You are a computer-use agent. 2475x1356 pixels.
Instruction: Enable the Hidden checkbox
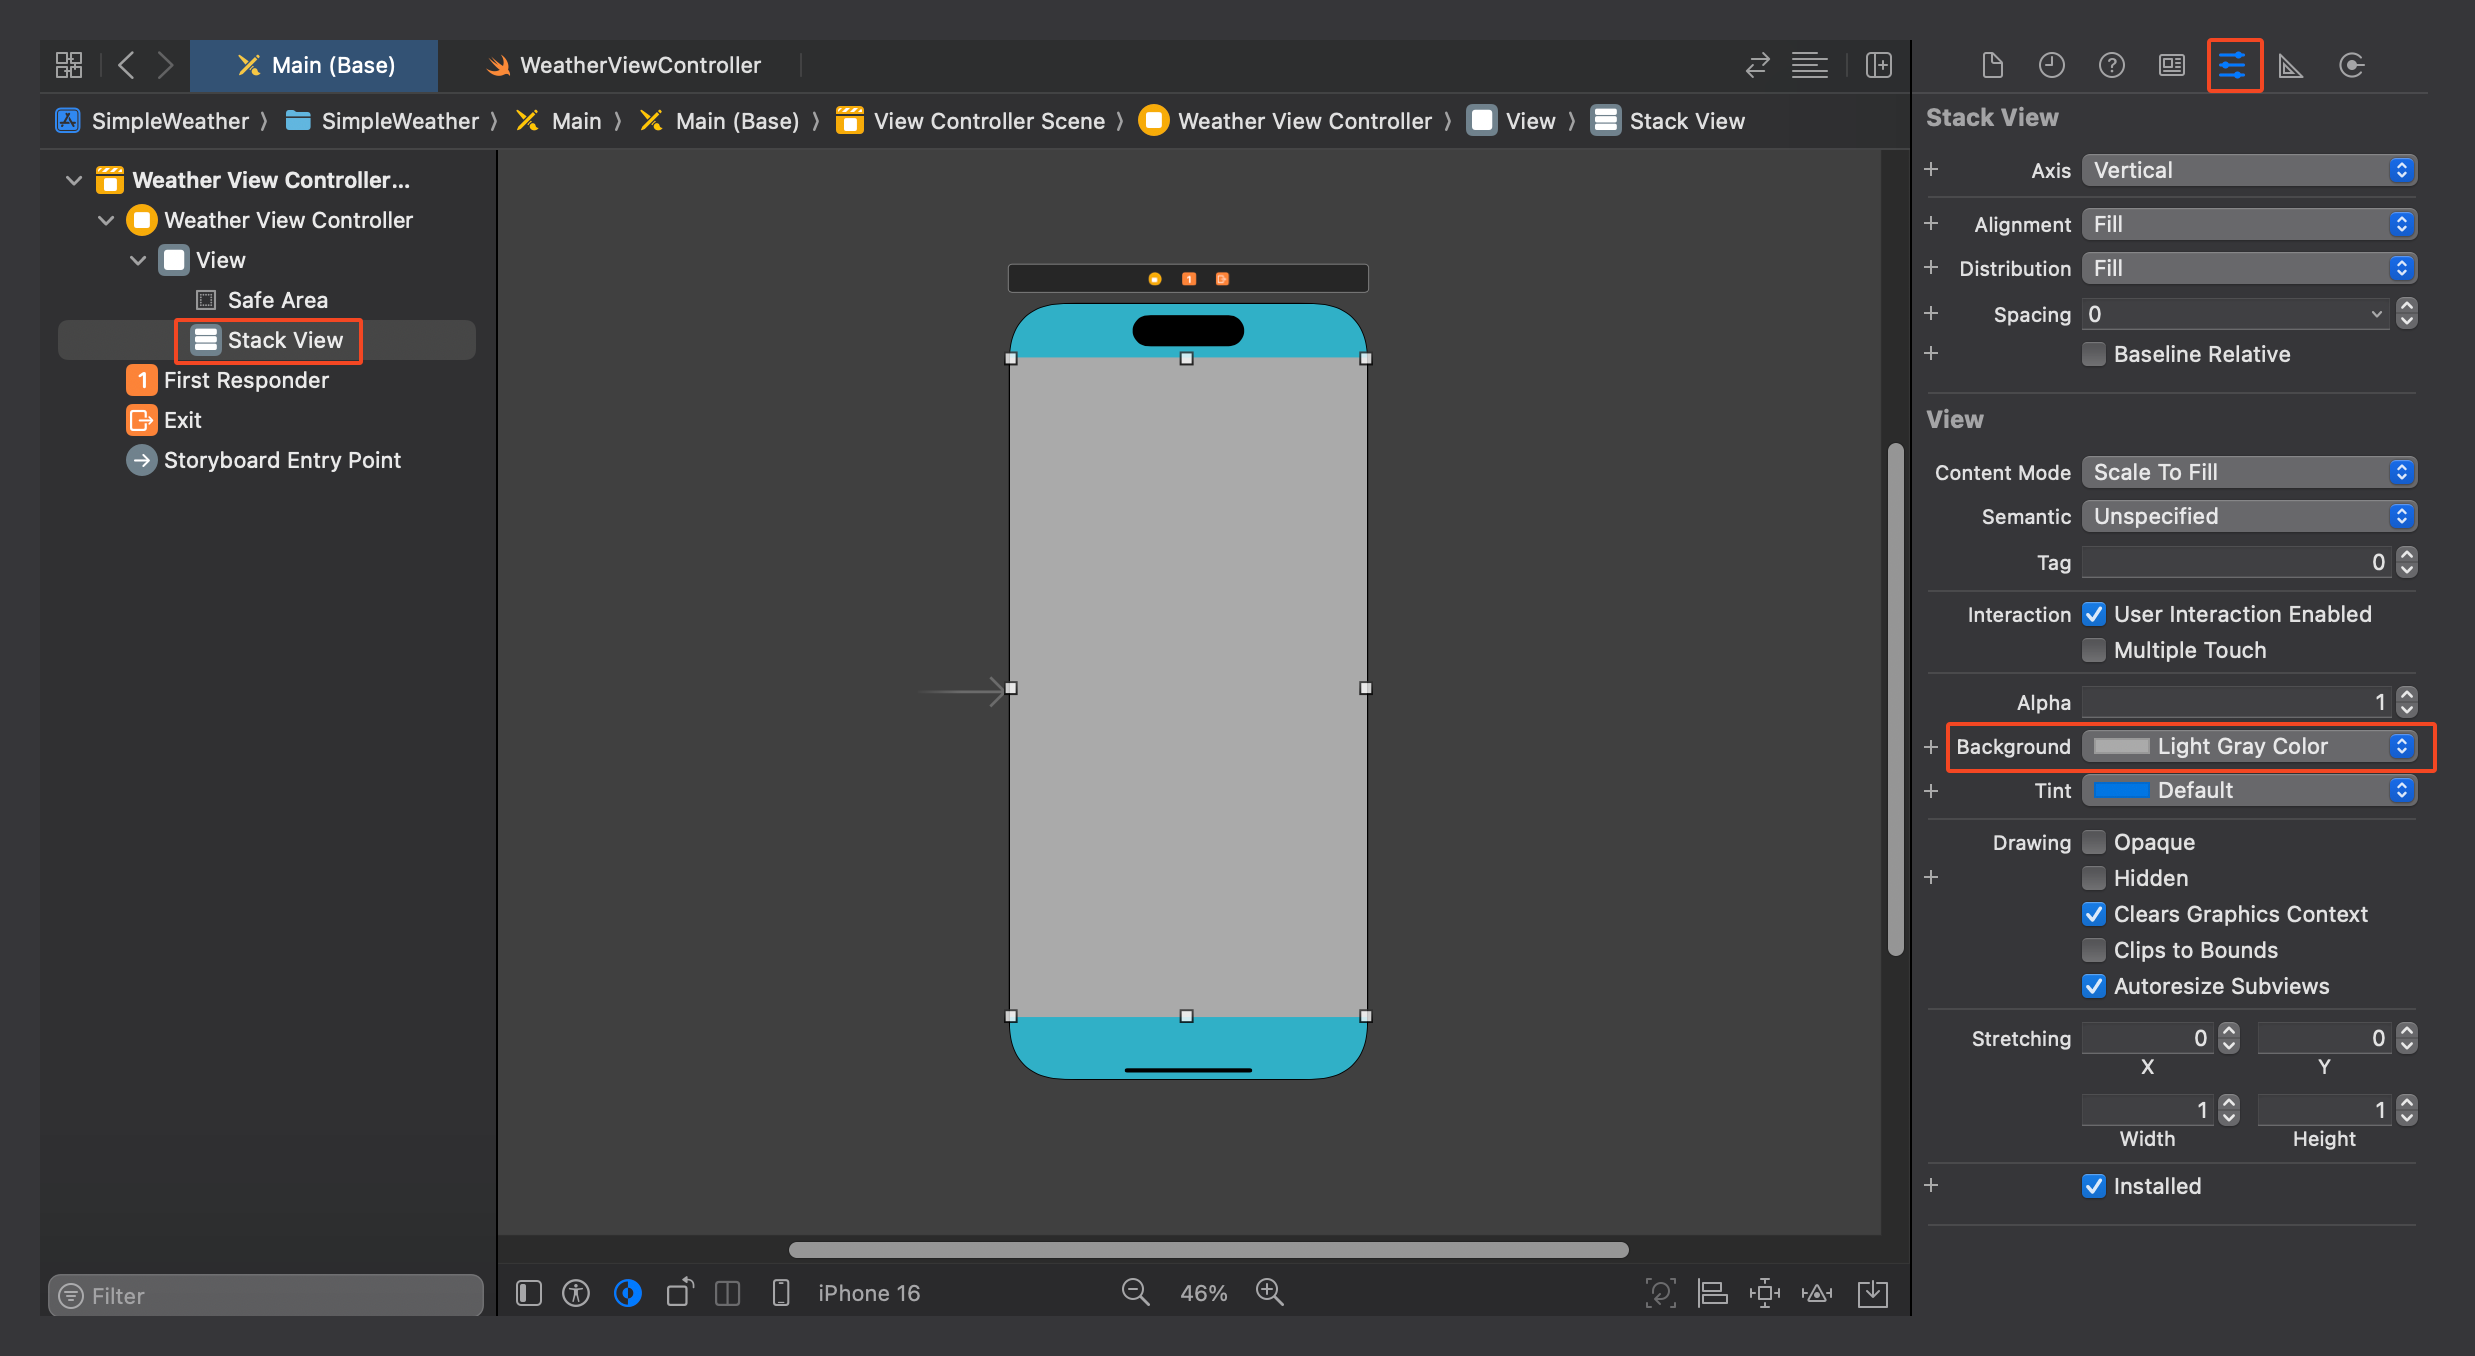(x=2093, y=878)
